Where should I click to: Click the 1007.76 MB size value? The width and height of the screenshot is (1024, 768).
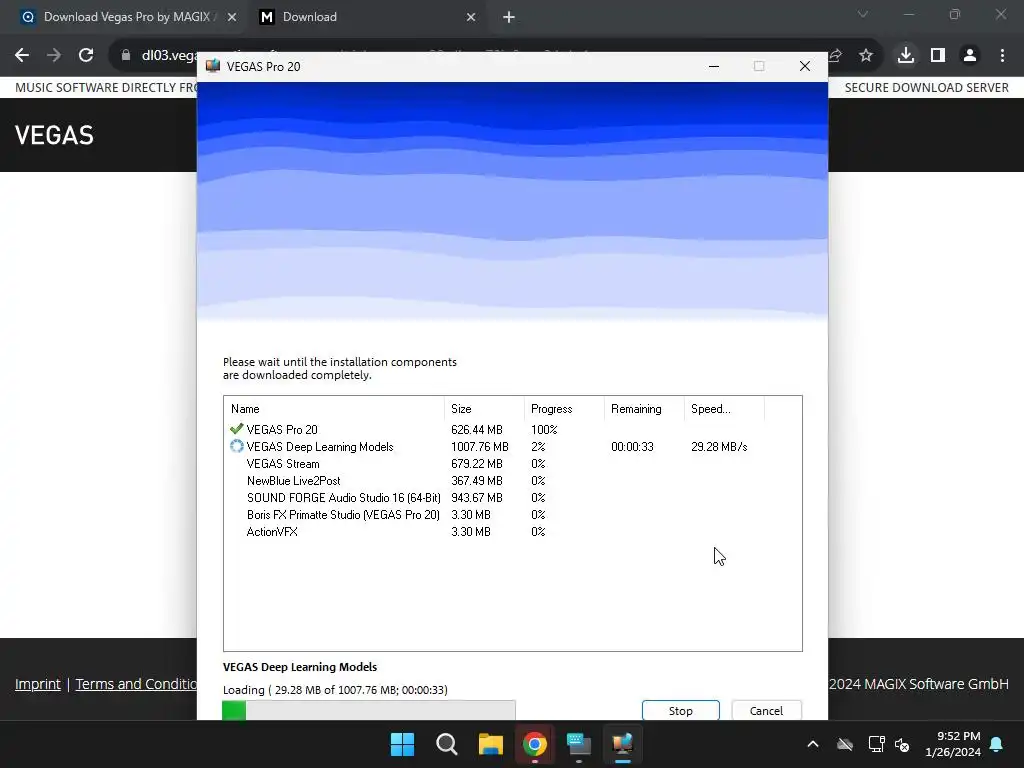(479, 447)
